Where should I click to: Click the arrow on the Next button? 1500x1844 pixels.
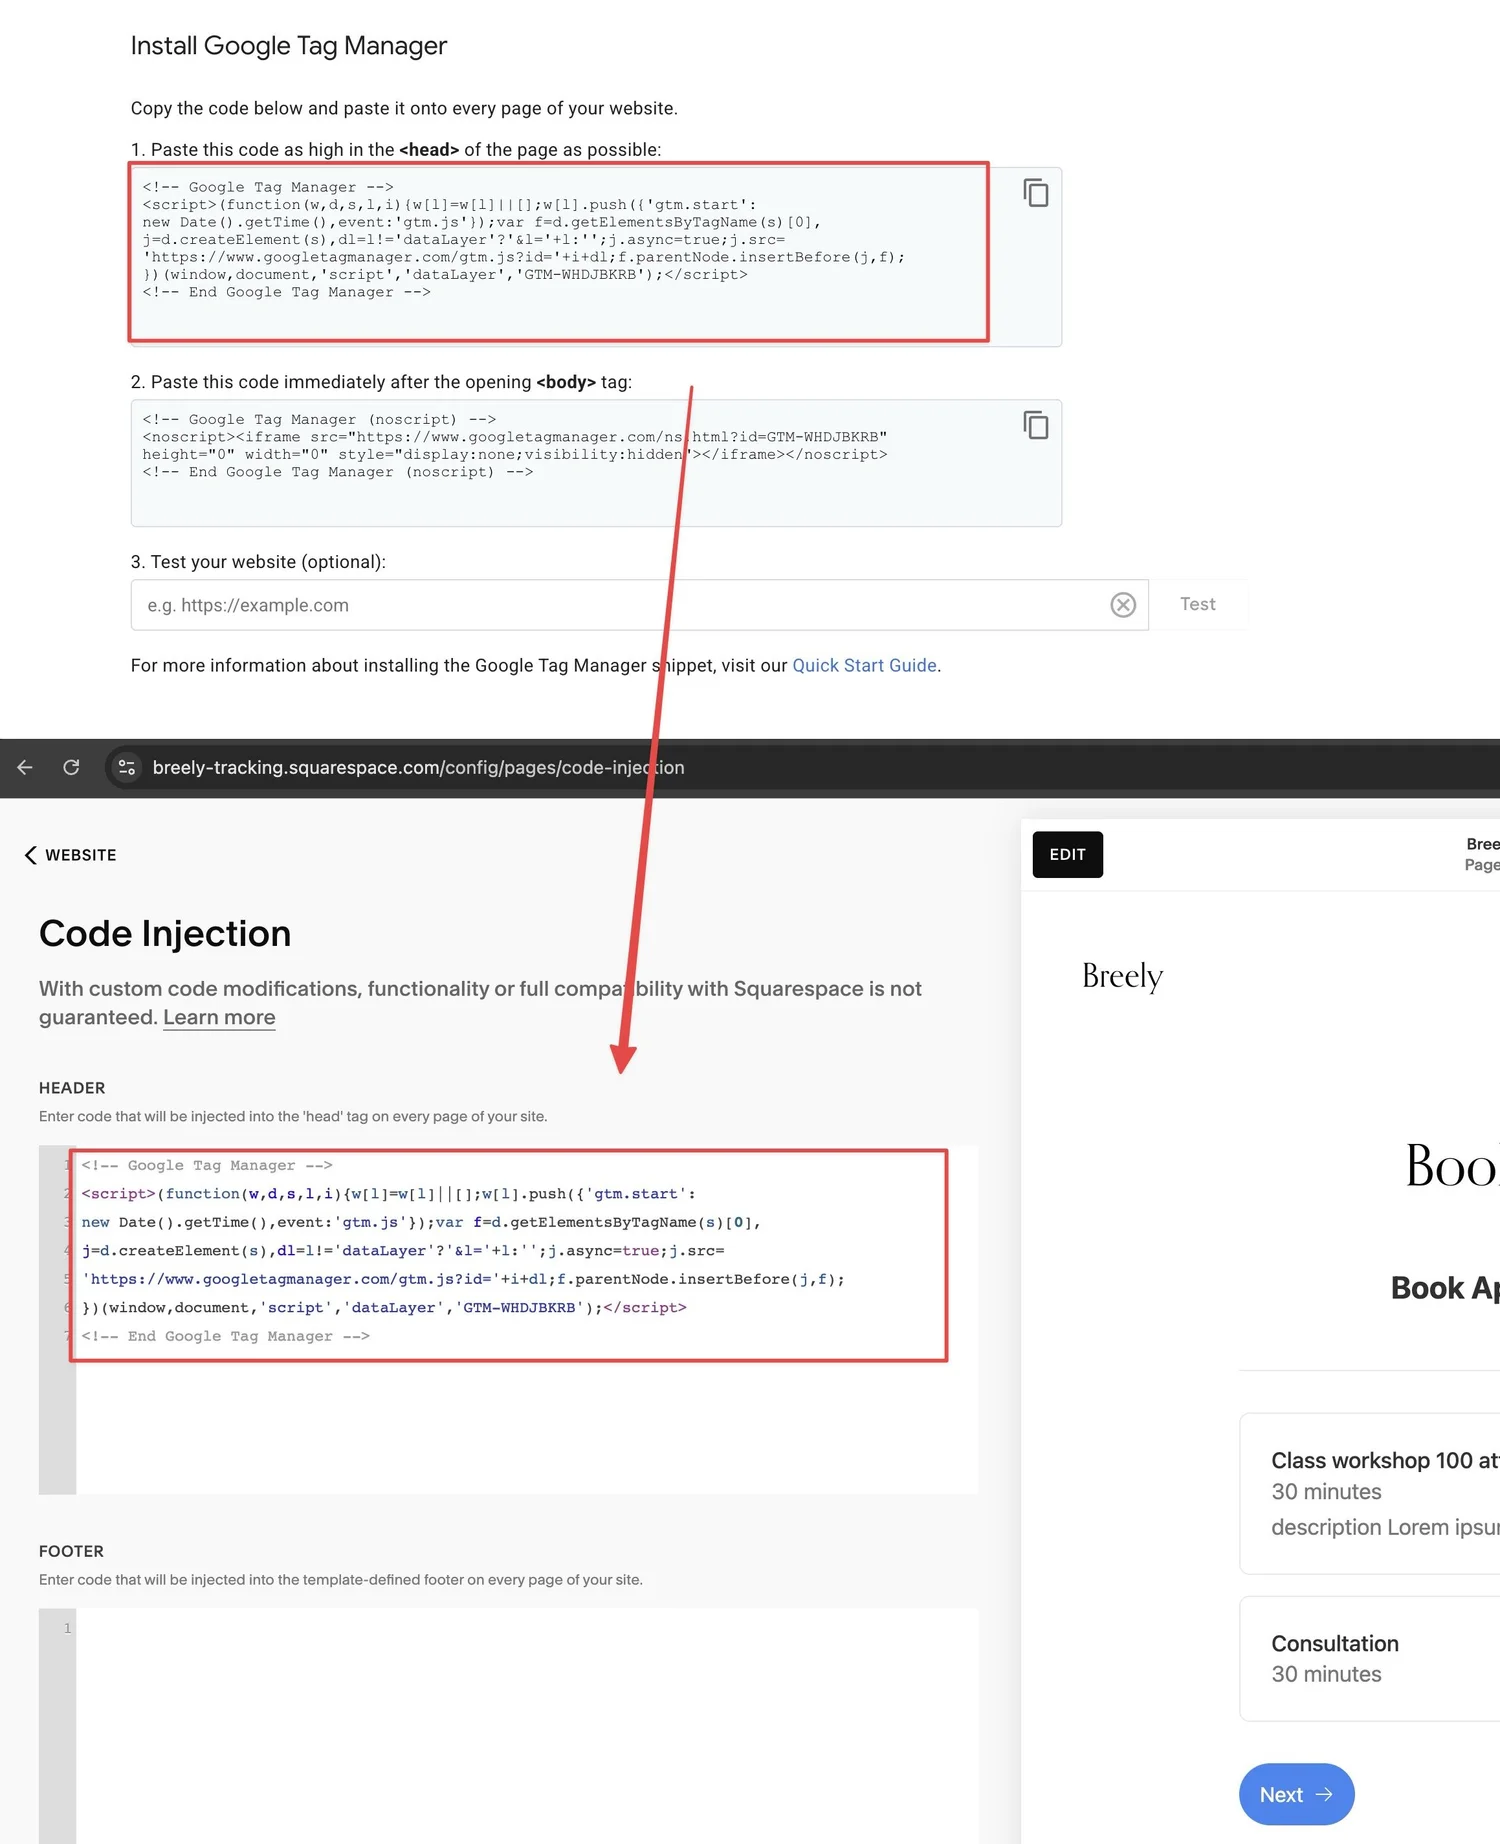tap(1324, 1794)
